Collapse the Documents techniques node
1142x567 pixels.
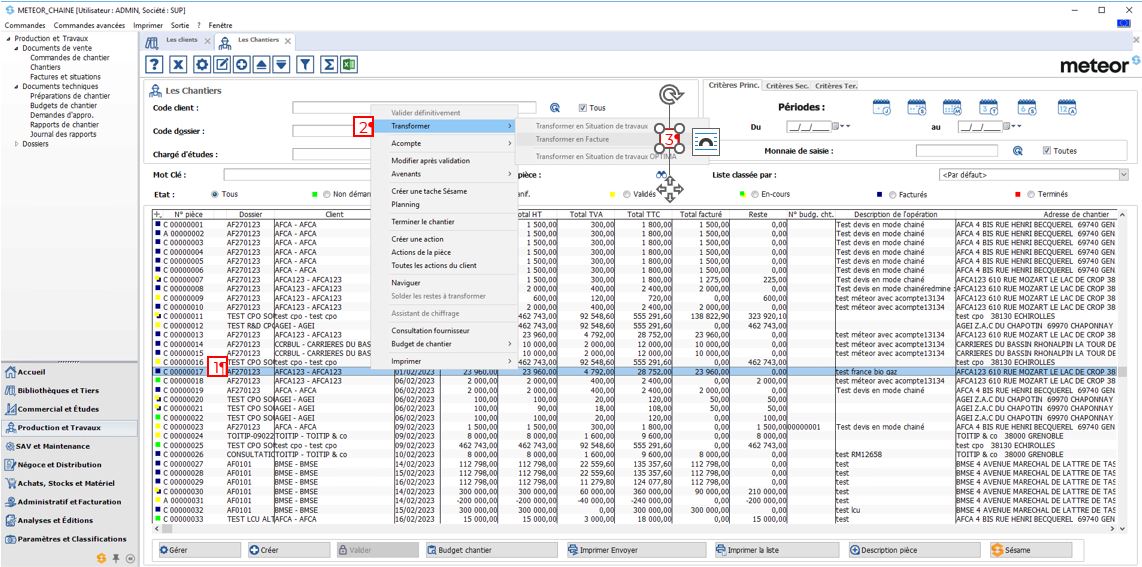pyautogui.click(x=16, y=87)
